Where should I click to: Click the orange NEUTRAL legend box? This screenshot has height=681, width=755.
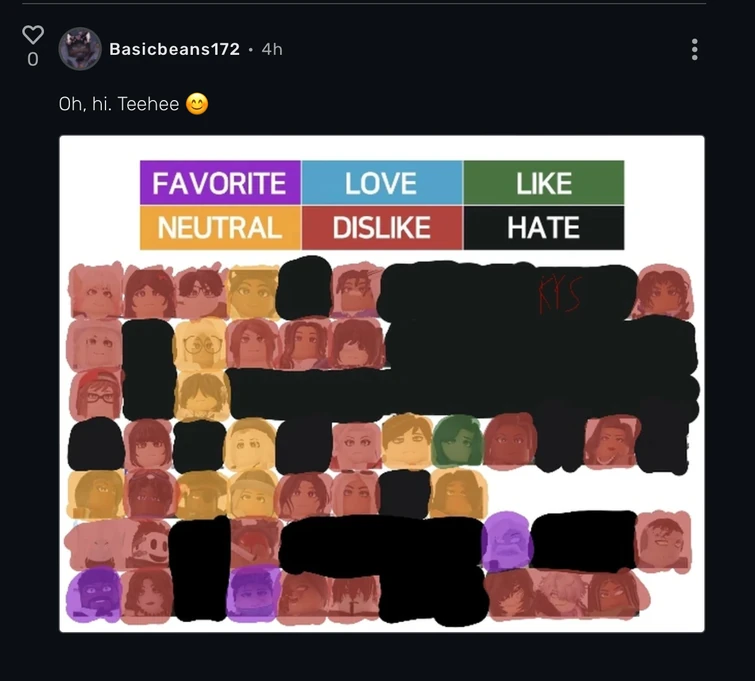point(220,228)
